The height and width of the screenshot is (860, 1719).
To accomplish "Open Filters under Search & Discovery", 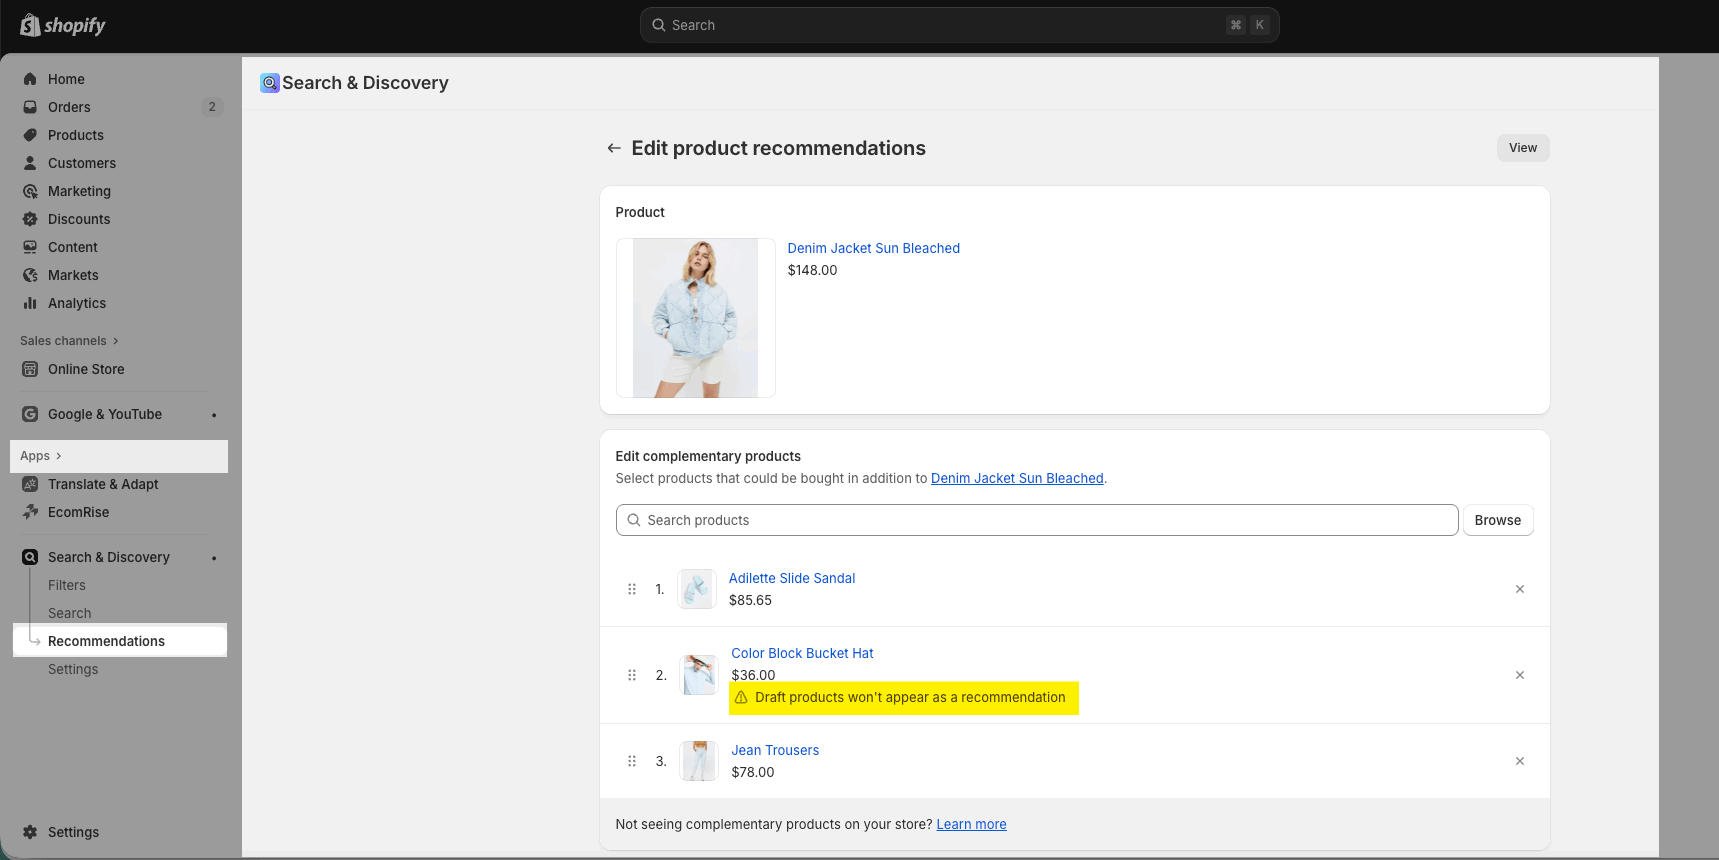I will [x=67, y=585].
